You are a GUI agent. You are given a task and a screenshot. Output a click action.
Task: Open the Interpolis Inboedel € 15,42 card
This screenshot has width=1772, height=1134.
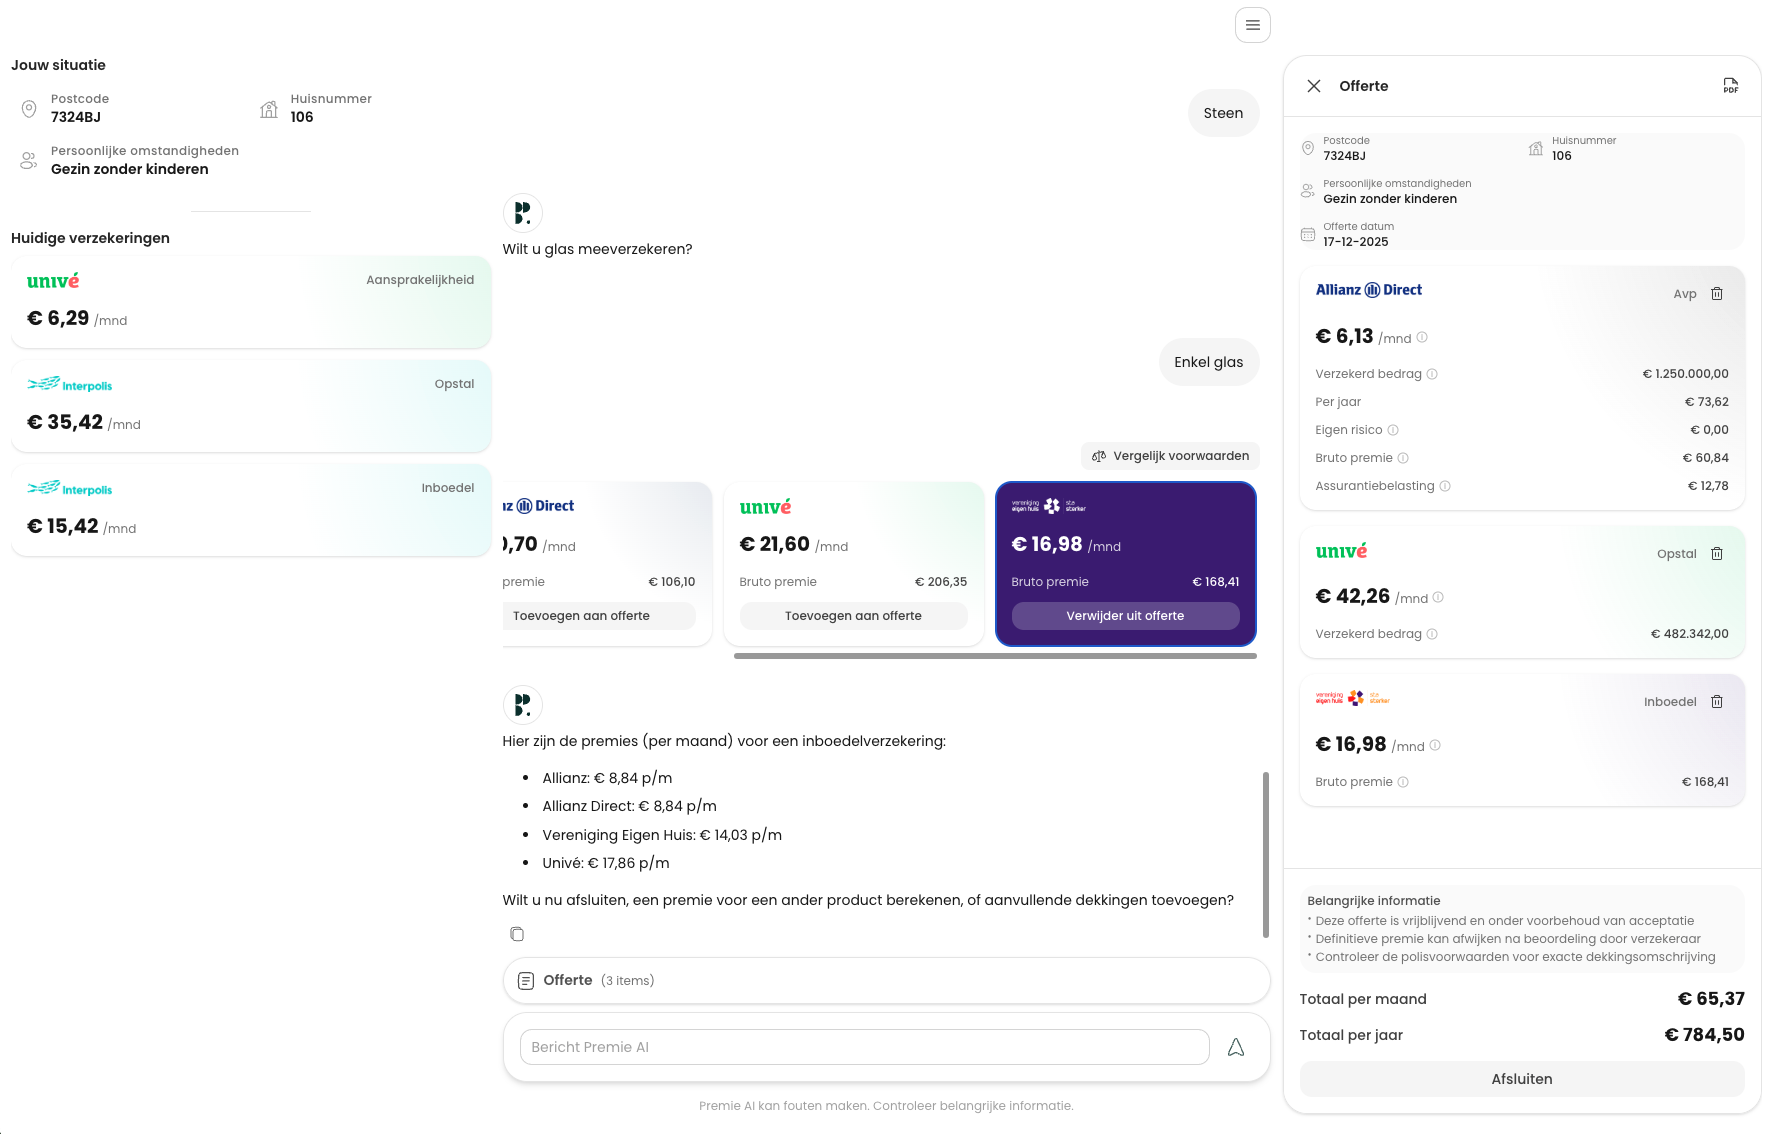click(251, 510)
